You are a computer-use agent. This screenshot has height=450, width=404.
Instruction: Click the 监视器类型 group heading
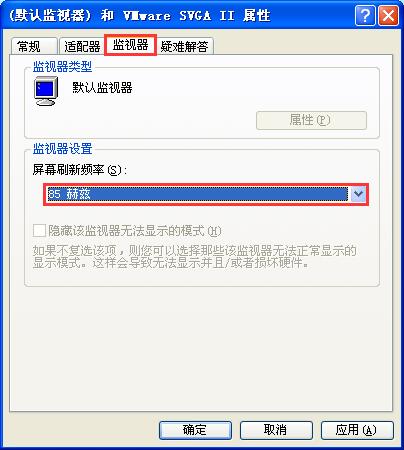click(62, 67)
